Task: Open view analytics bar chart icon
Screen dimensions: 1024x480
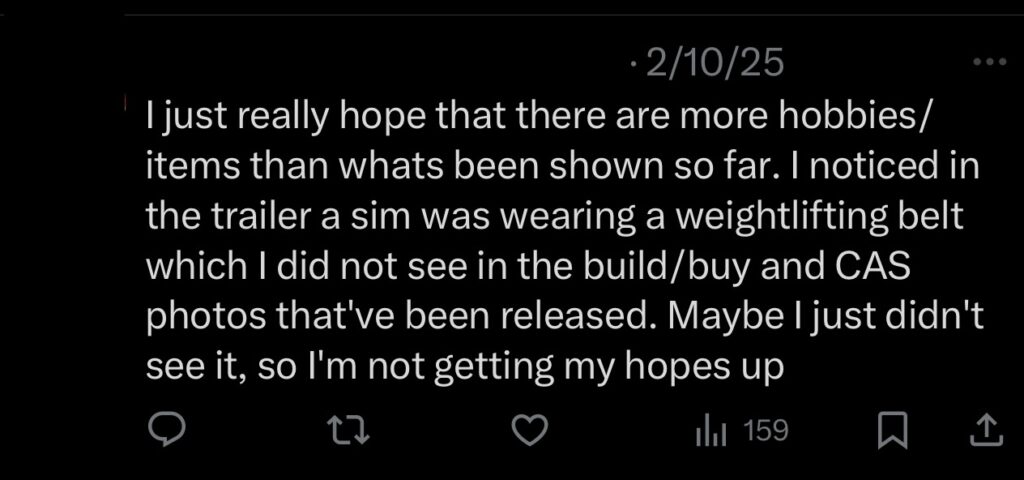Action: click(x=710, y=431)
